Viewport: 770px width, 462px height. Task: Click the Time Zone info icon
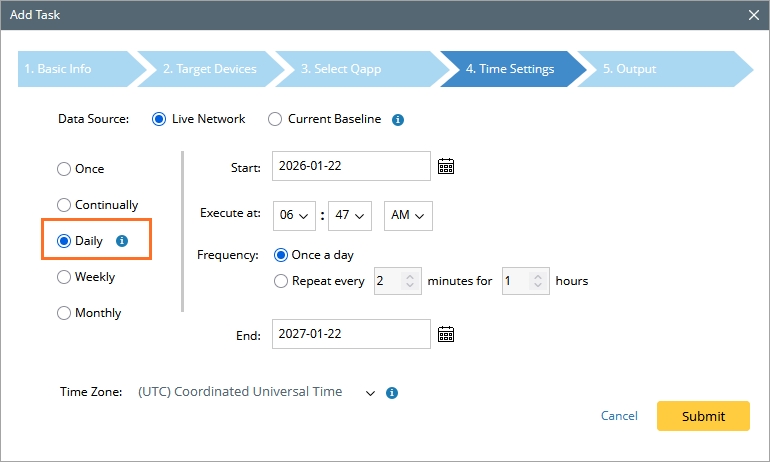pos(392,393)
